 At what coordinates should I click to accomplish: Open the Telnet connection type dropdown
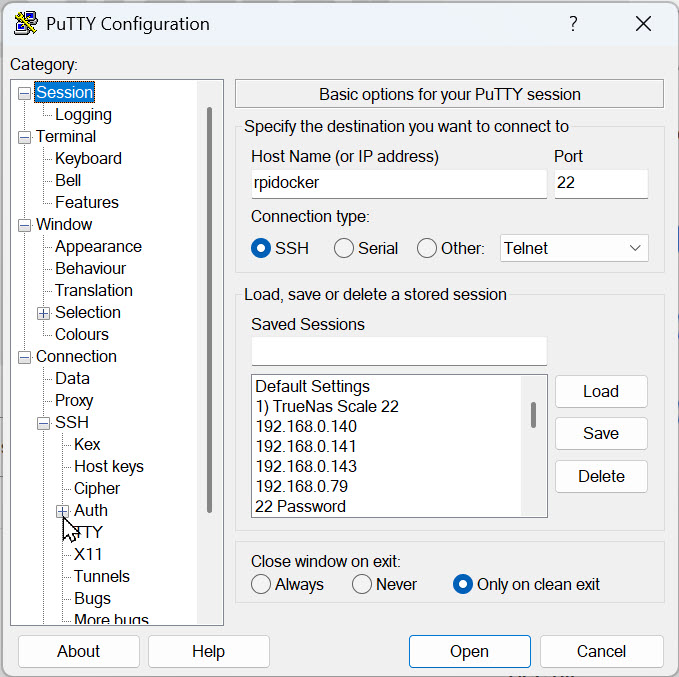point(574,248)
